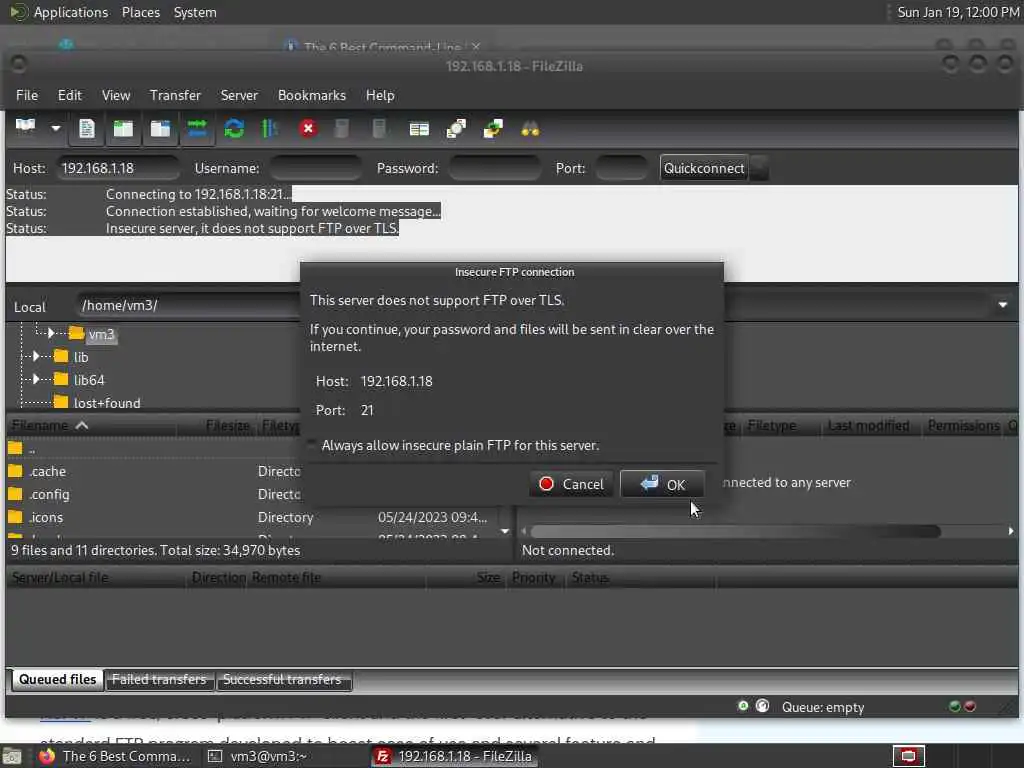Screen dimensions: 1024x768
Task: Switch to the vm3@vm3 terminal taskbar item
Action: [258, 756]
